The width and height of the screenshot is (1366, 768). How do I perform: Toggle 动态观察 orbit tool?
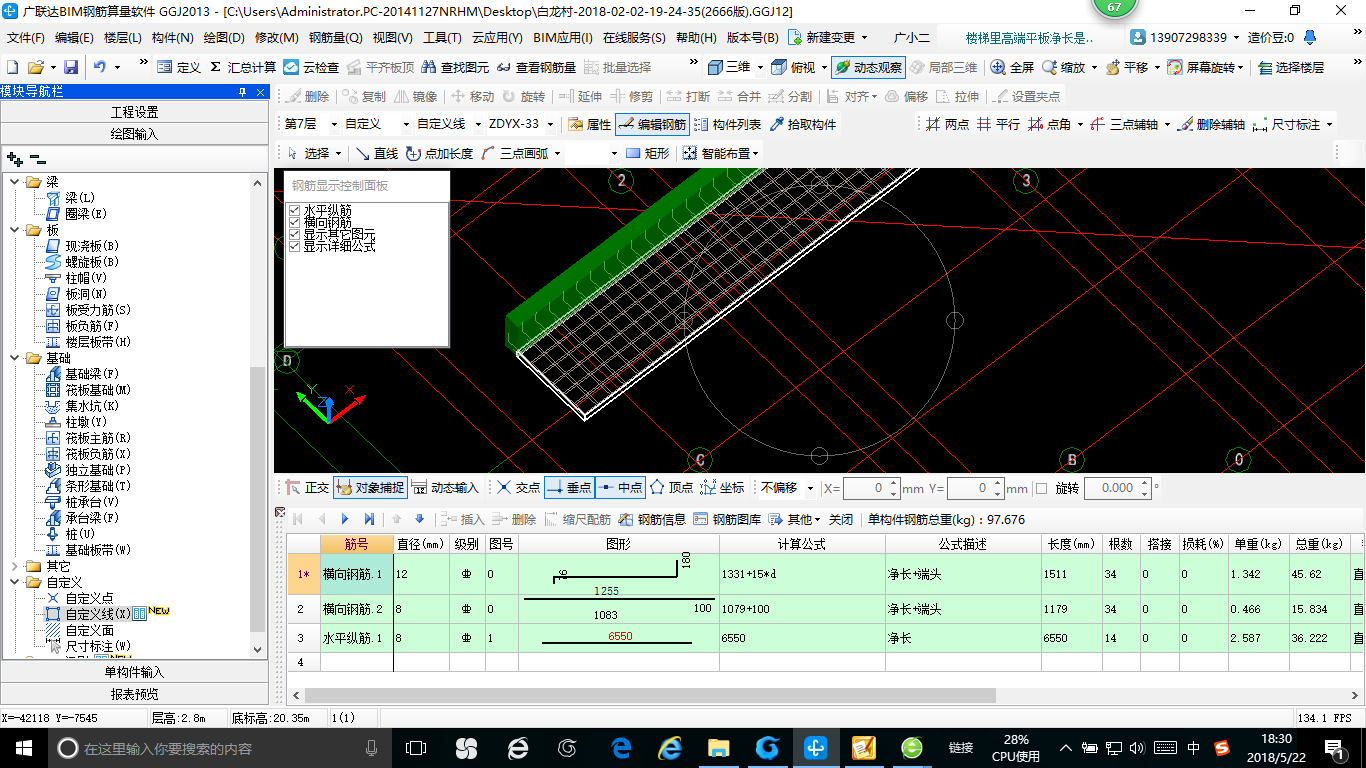coord(867,67)
